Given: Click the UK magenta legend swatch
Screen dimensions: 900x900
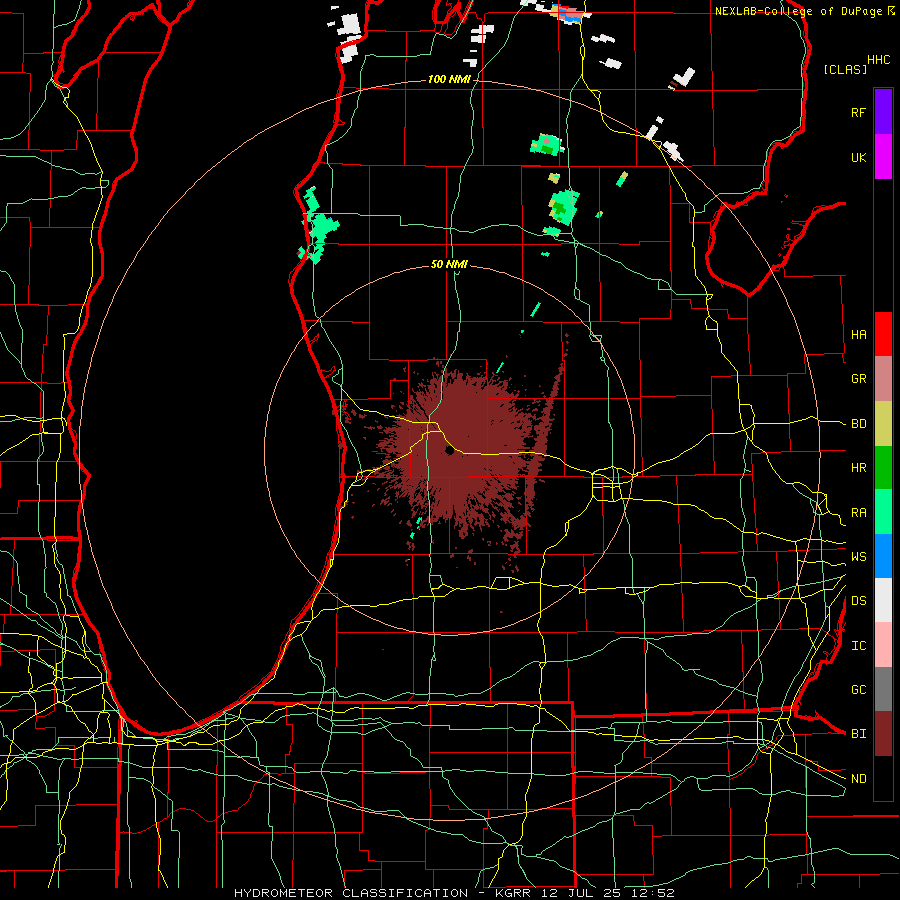Looking at the screenshot, I should 883,157.
